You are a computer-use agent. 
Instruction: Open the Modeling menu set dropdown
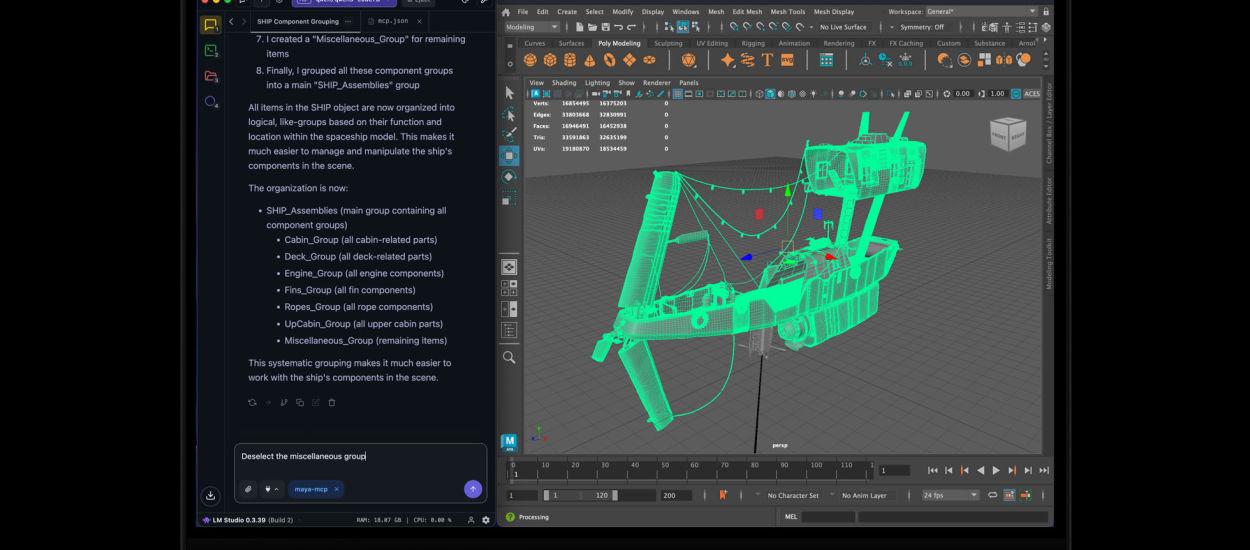pyautogui.click(x=532, y=27)
